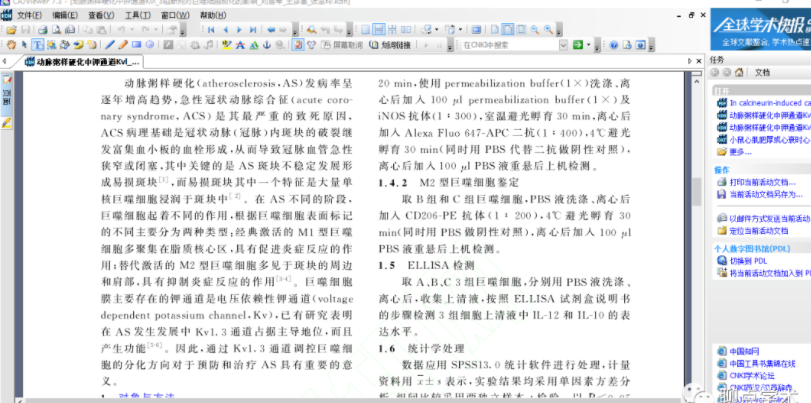This screenshot has width=811, height=403.
Task: Select the orange pencil annotation tool
Action: coord(123,45)
